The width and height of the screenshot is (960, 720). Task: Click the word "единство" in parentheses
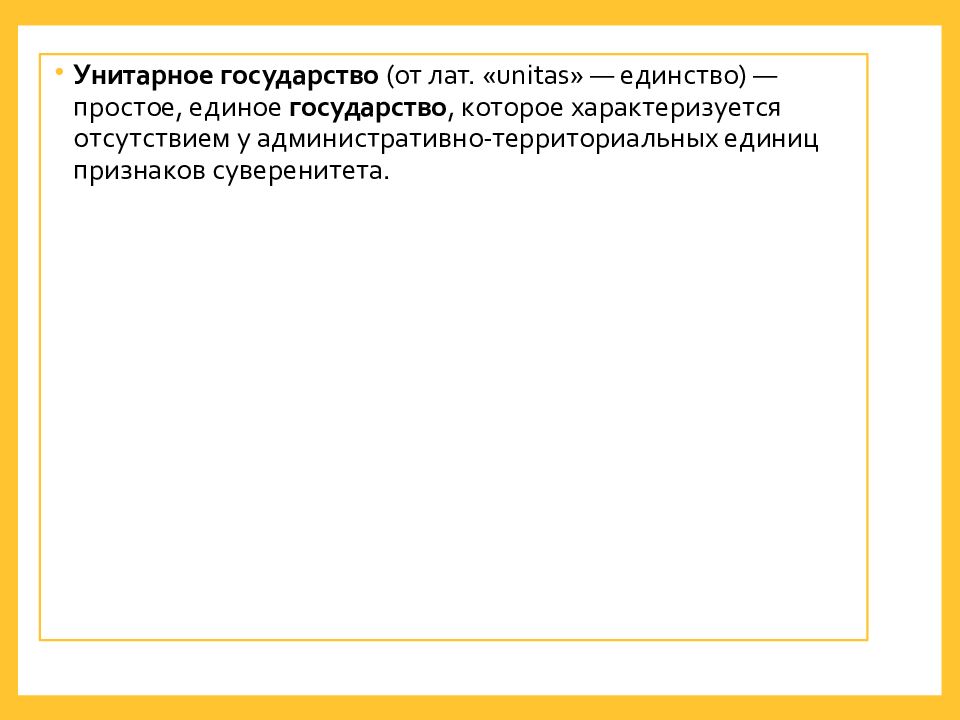coord(678,77)
